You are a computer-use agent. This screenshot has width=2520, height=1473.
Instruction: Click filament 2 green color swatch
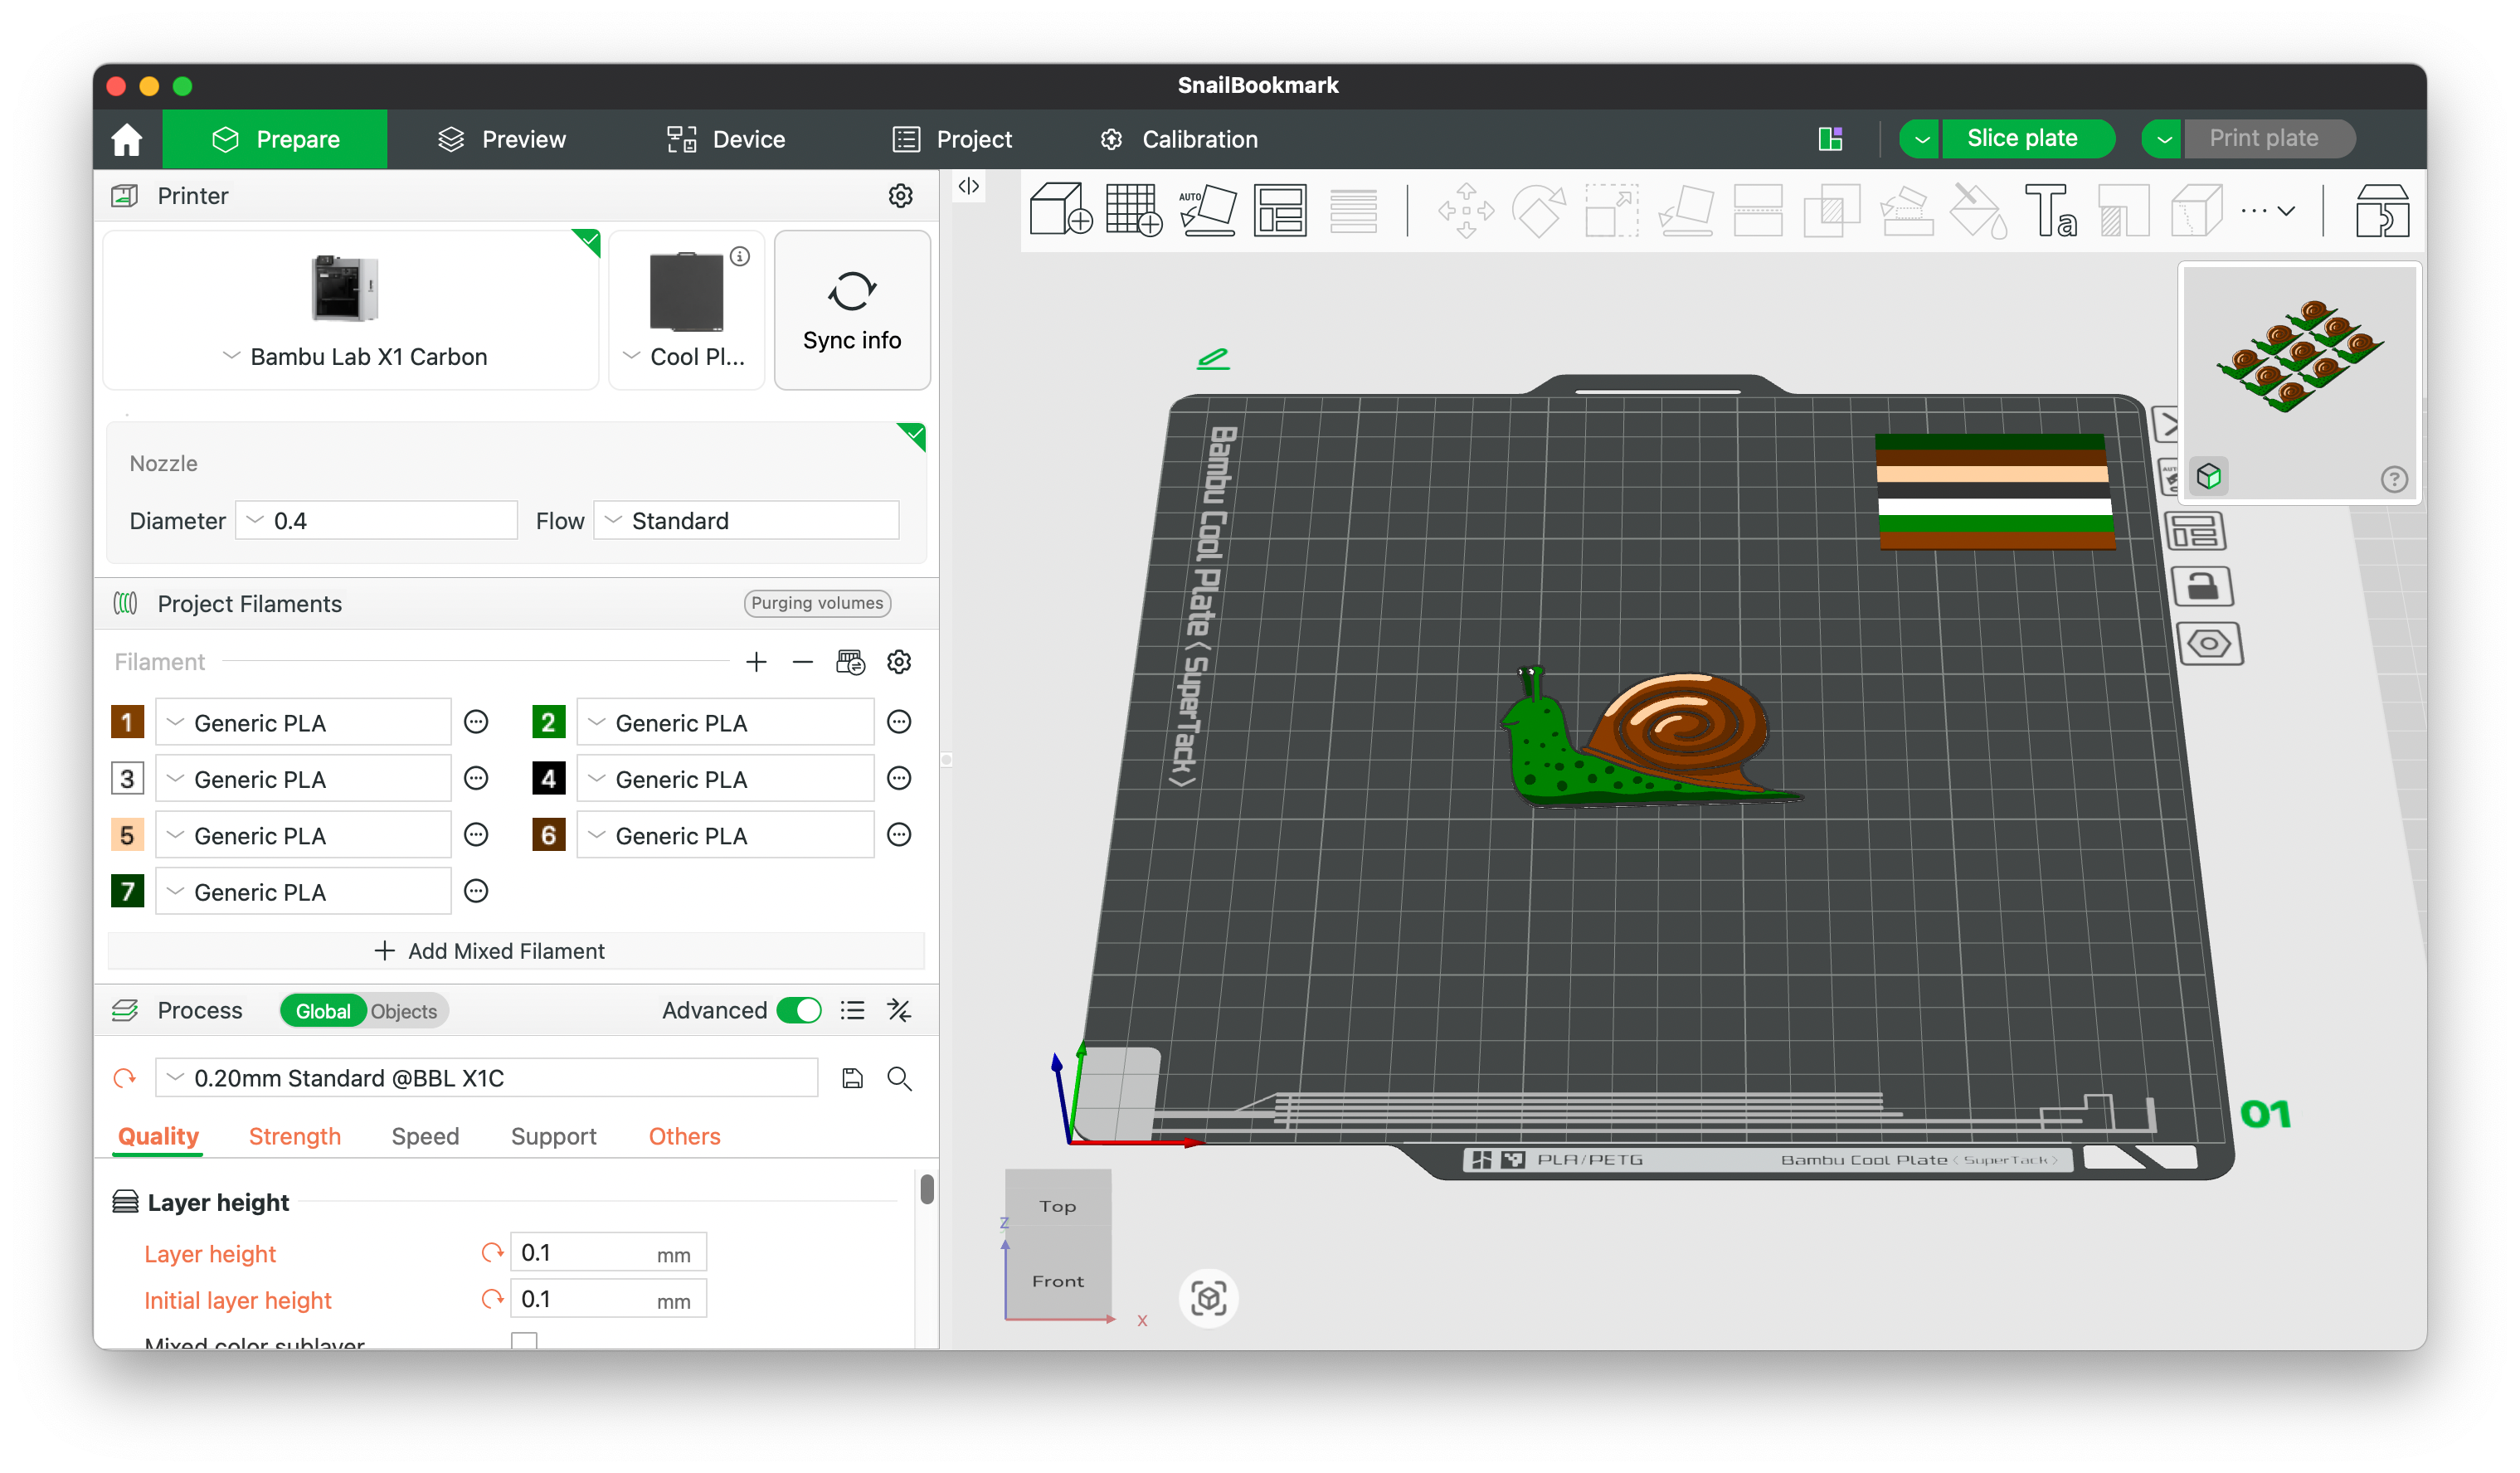[x=549, y=722]
